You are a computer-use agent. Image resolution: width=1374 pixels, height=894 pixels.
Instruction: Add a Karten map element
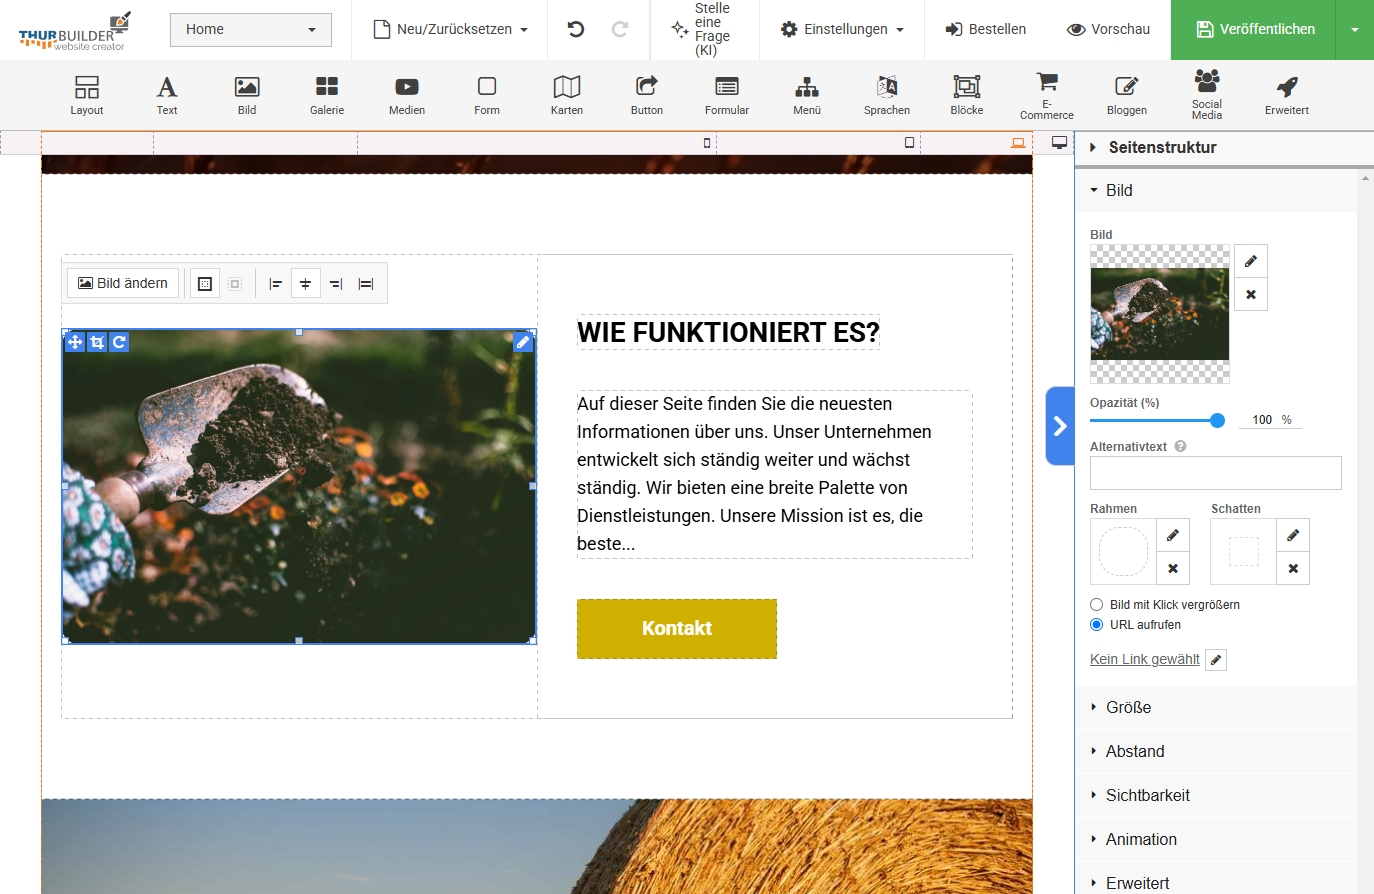pos(567,95)
